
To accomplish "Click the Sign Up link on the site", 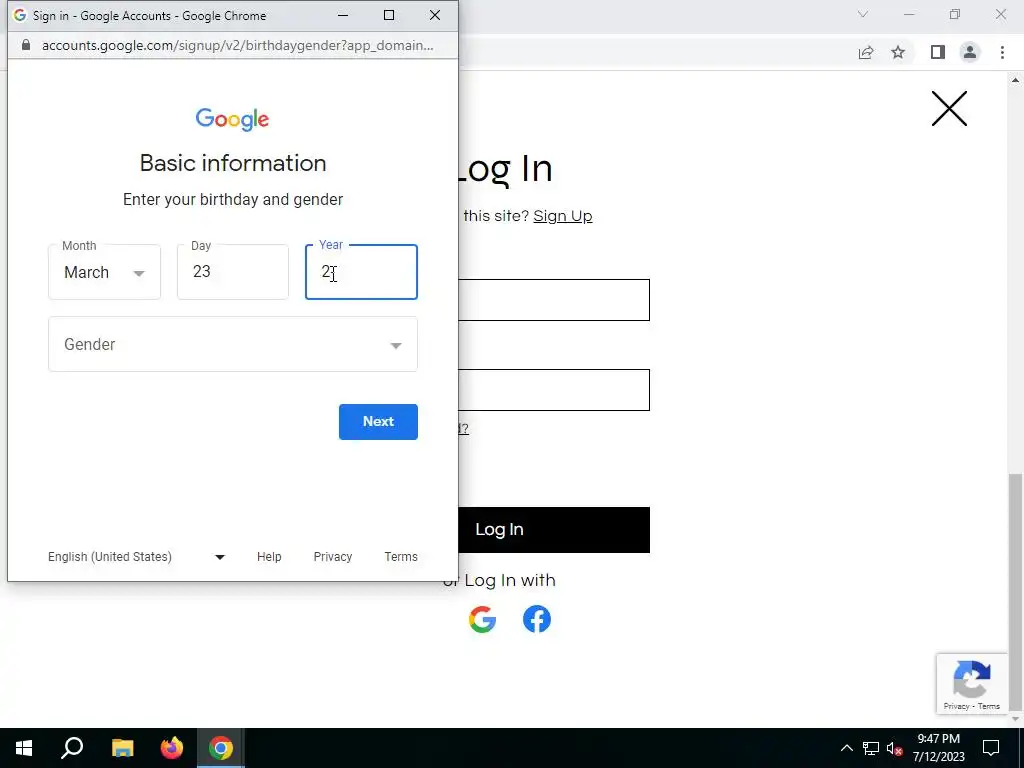I will 562,216.
